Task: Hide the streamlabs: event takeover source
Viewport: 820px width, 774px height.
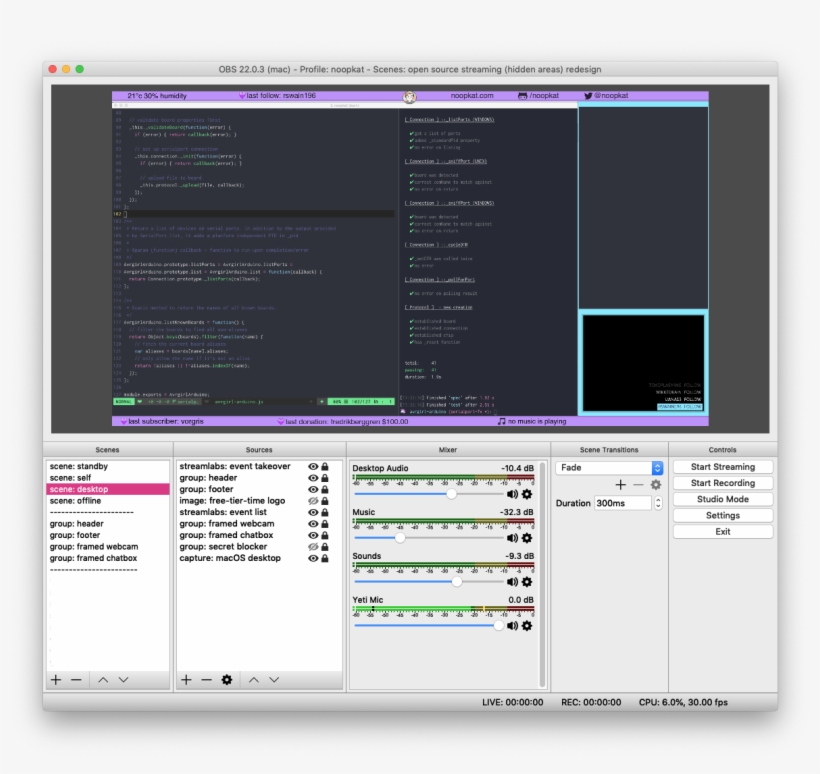Action: coord(312,466)
